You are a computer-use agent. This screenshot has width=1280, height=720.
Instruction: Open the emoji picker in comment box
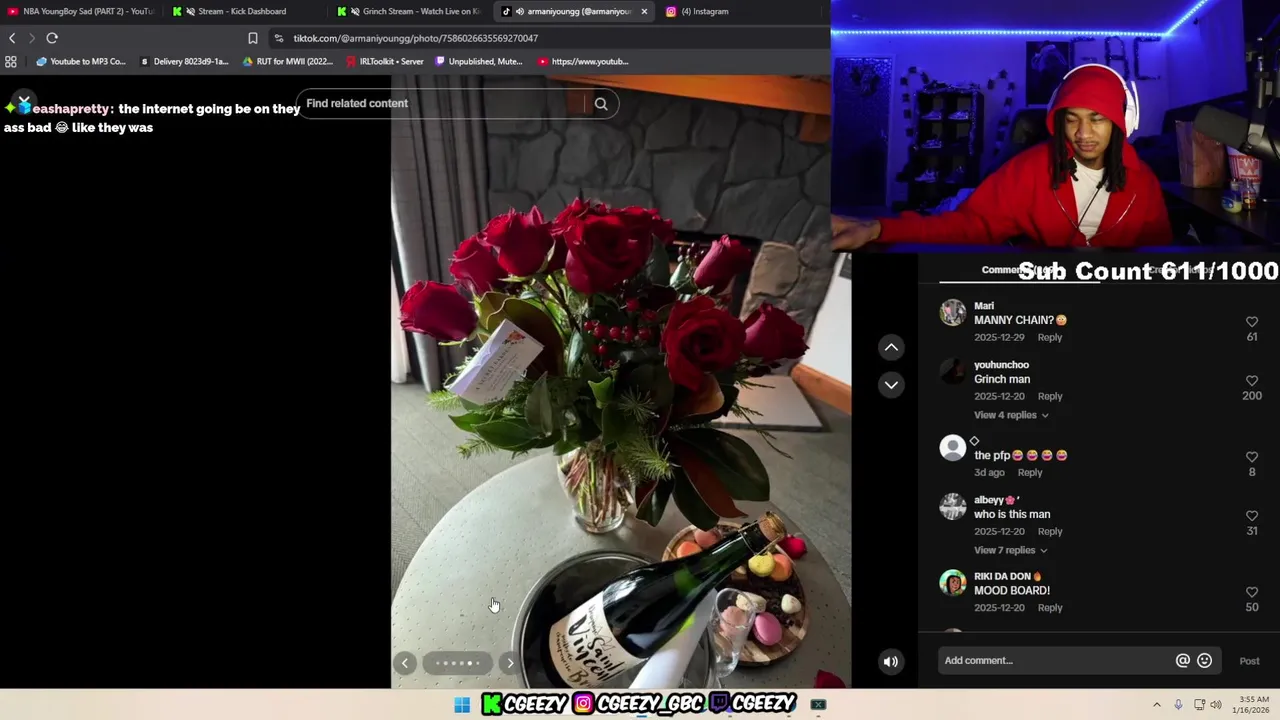pyautogui.click(x=1205, y=660)
